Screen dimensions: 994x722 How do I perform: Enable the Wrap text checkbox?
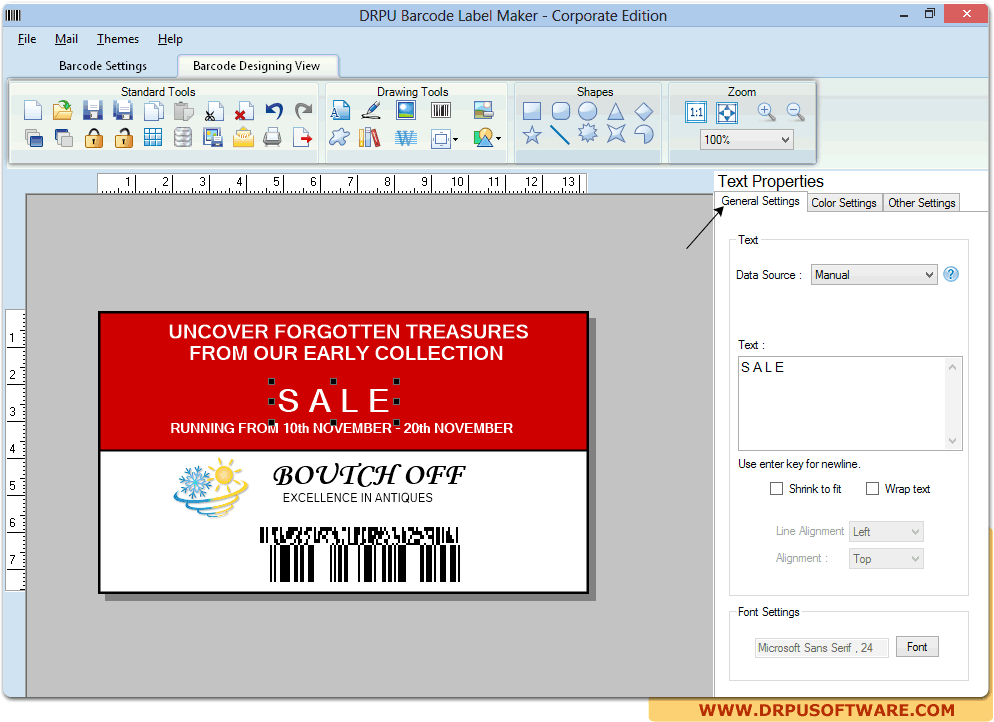point(872,489)
